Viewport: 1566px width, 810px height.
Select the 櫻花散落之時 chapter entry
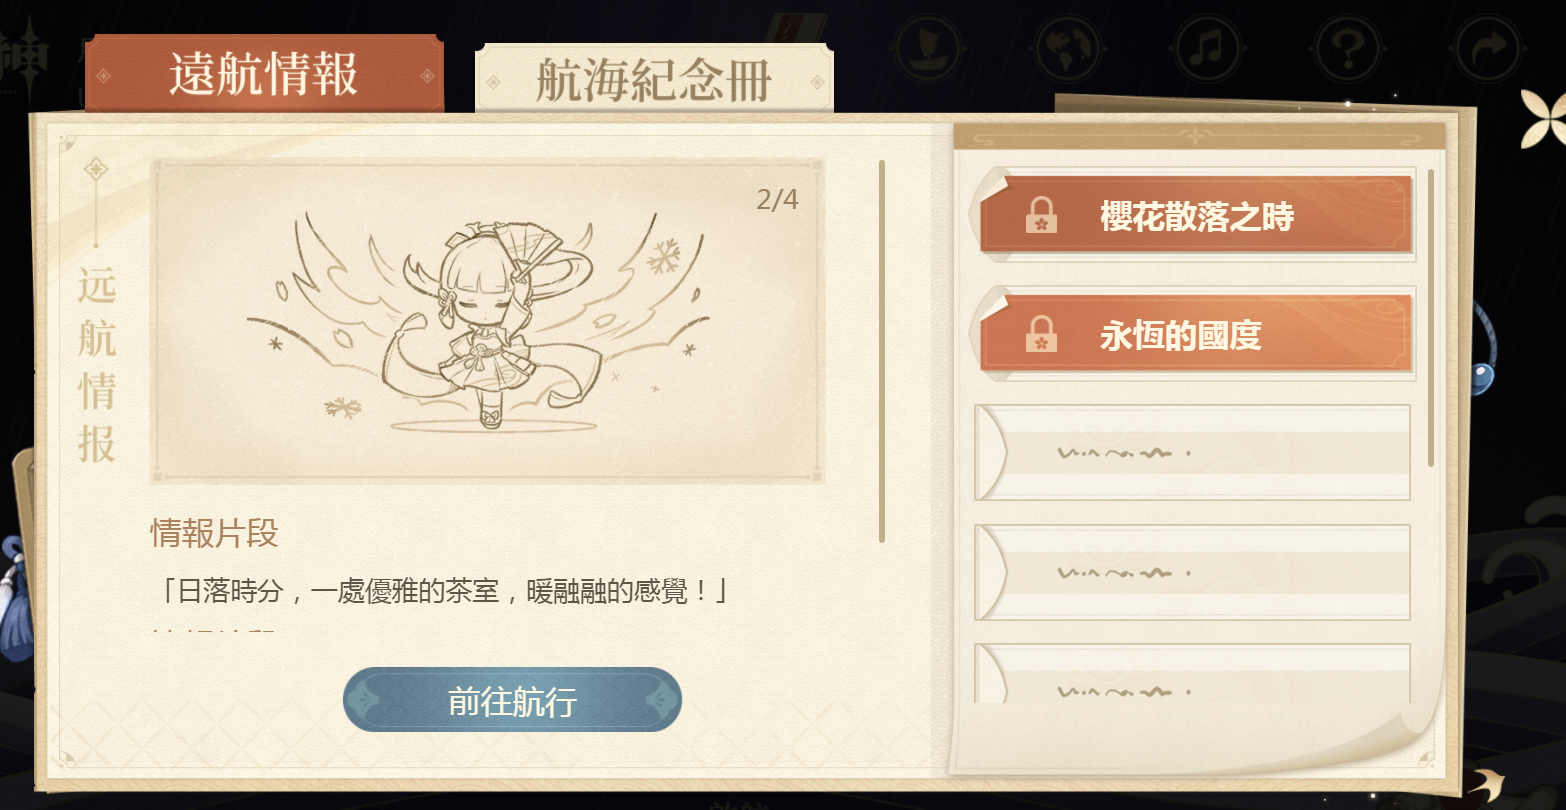tap(1196, 215)
